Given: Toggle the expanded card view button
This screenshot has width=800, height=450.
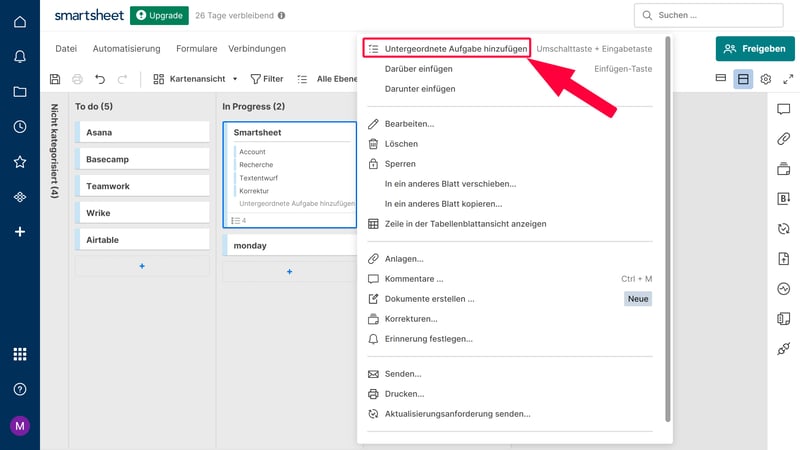Looking at the screenshot, I should (743, 79).
